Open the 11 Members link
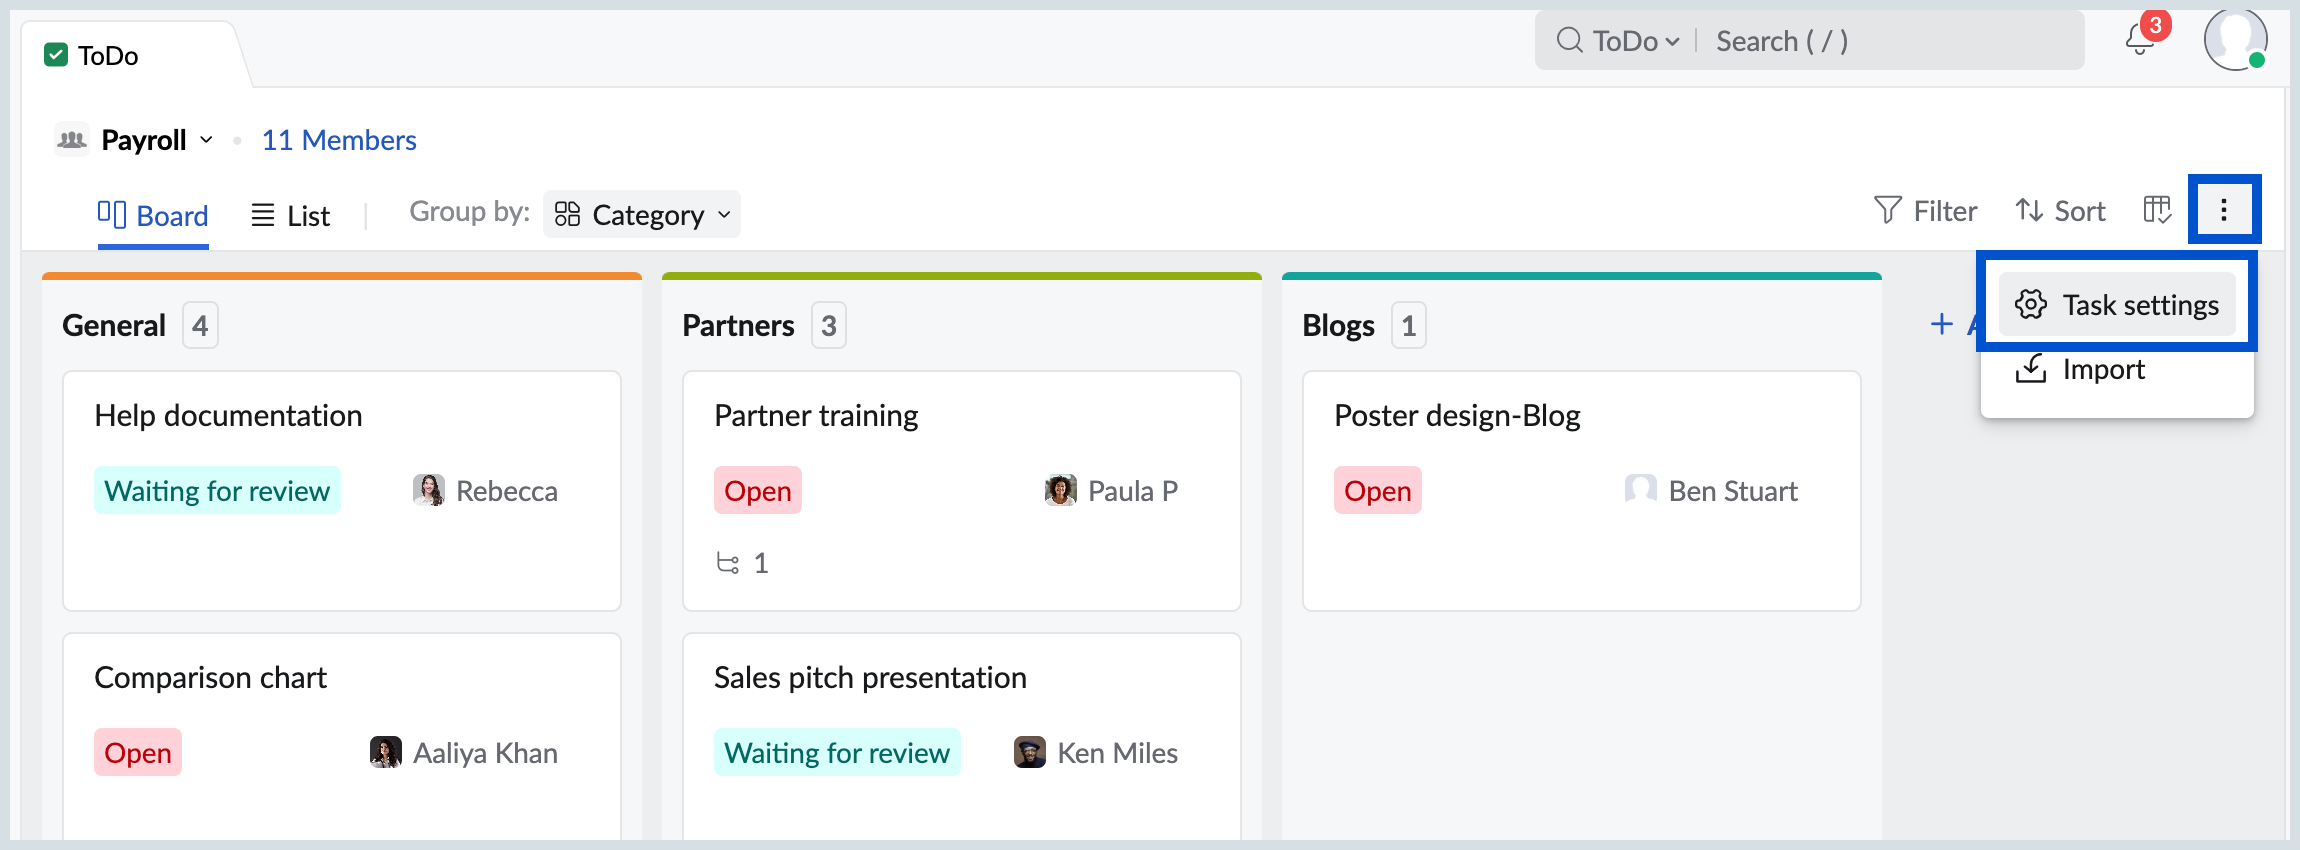Screen dimensions: 2300x850 (339, 140)
